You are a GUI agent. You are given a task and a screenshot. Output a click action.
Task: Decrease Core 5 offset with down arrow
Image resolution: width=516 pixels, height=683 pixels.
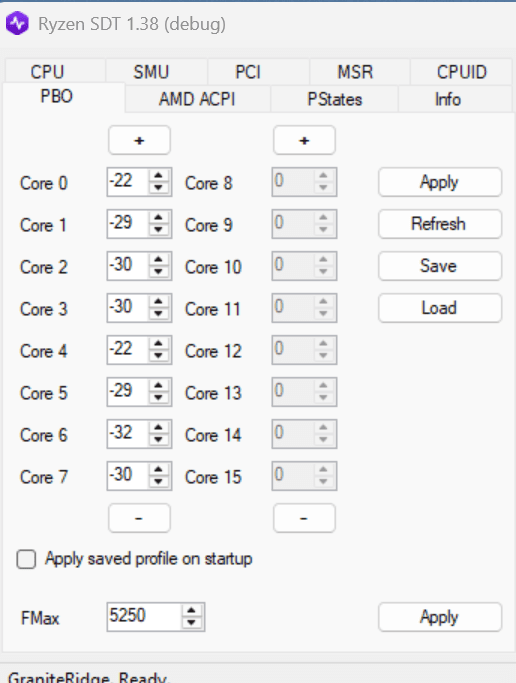[159, 398]
